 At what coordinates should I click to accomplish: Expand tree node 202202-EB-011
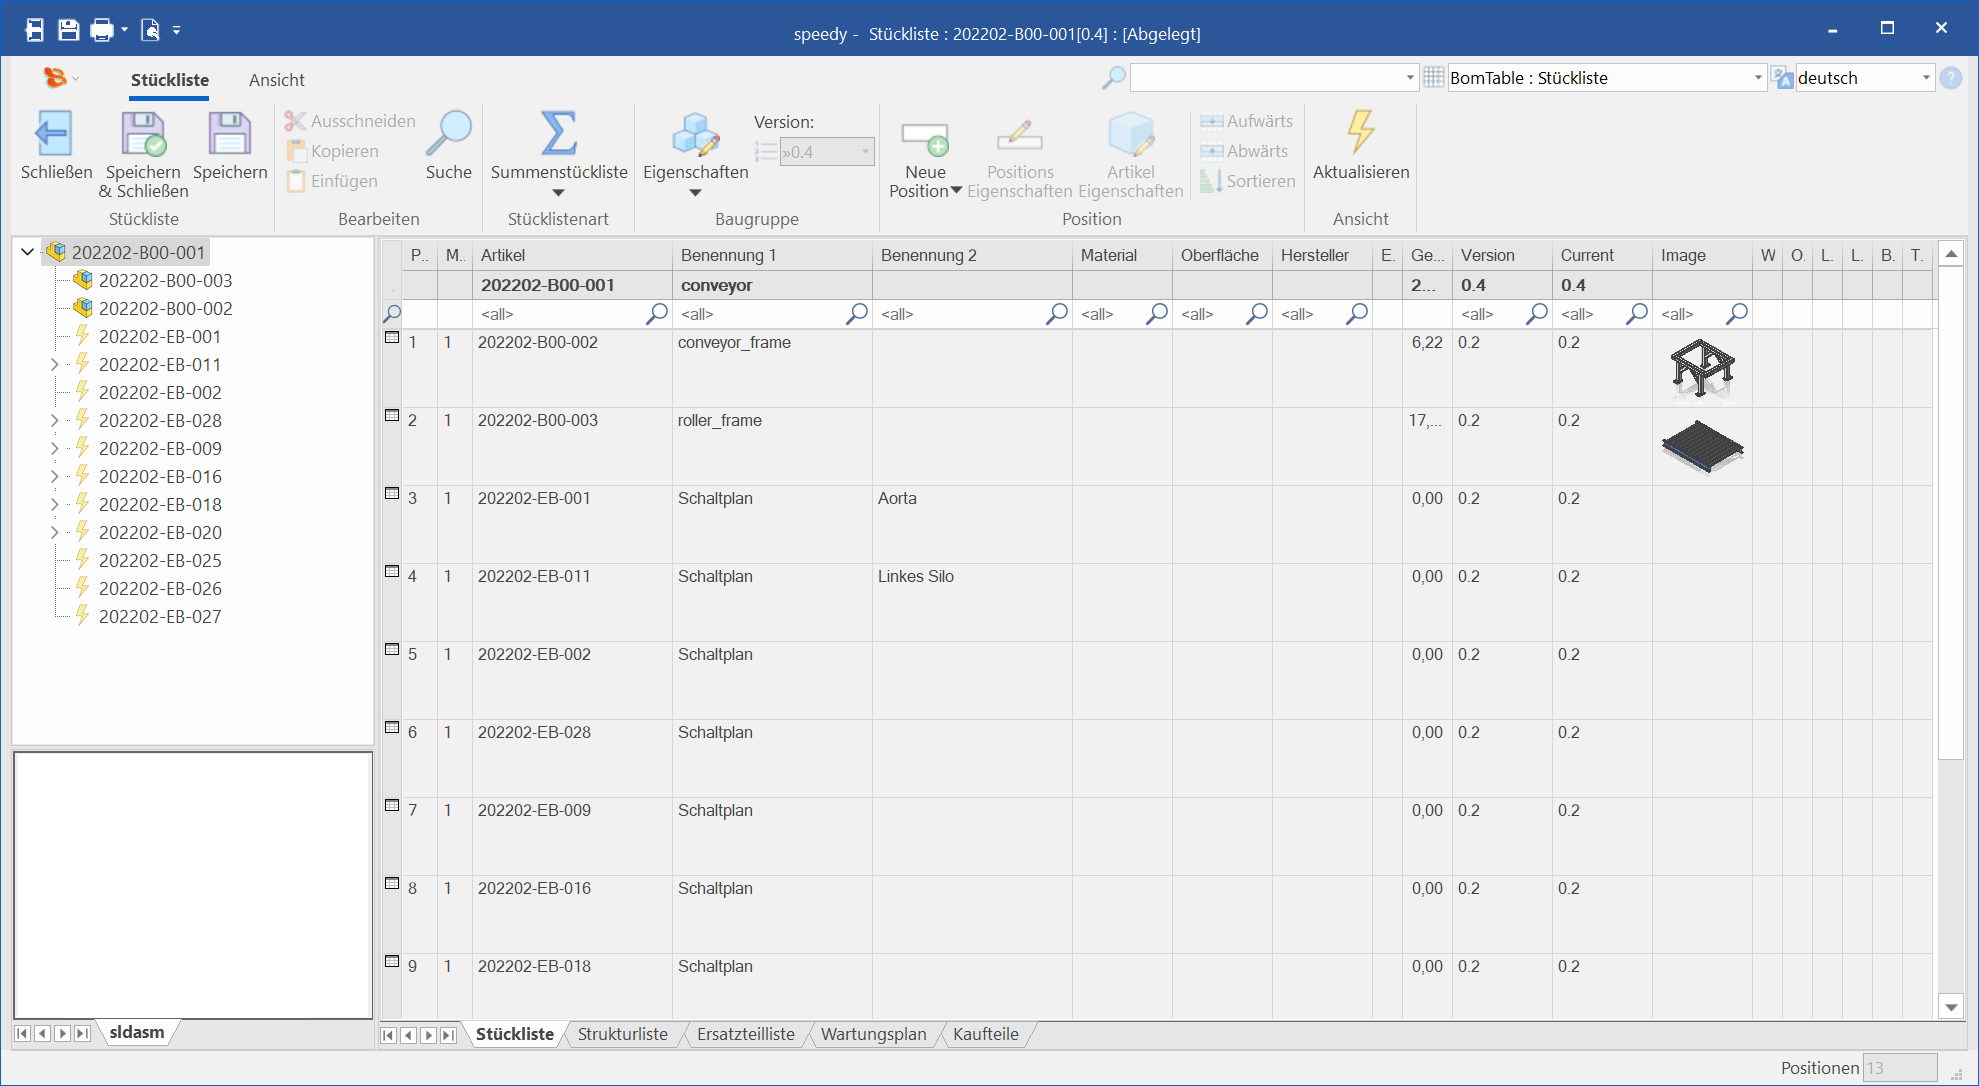point(55,365)
